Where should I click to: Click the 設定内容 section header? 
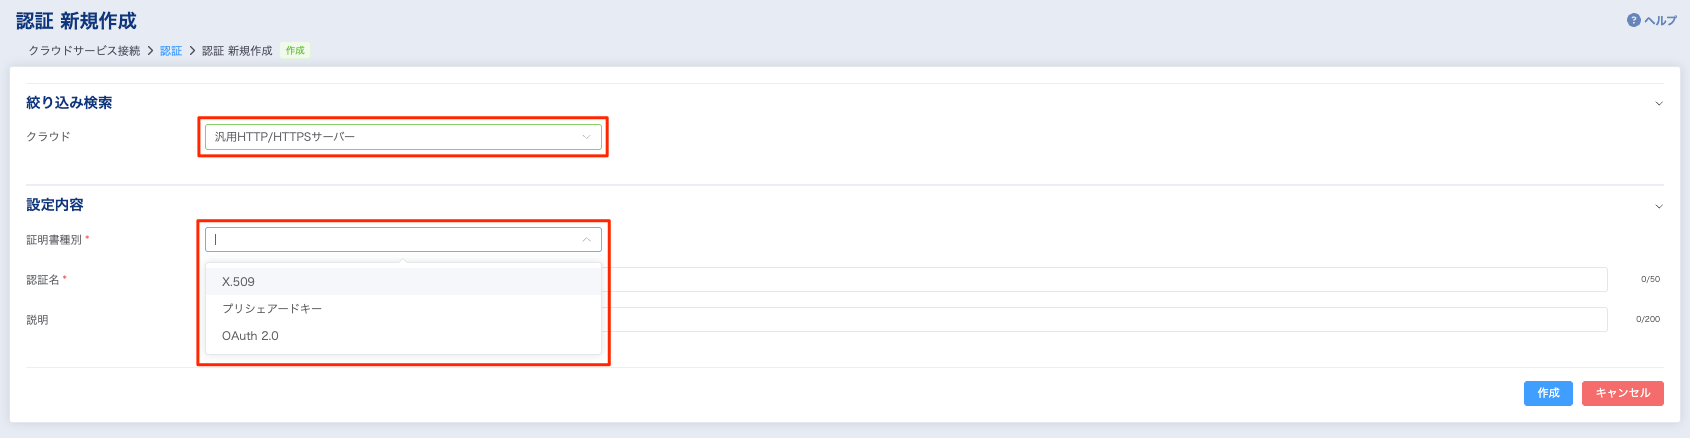point(55,205)
